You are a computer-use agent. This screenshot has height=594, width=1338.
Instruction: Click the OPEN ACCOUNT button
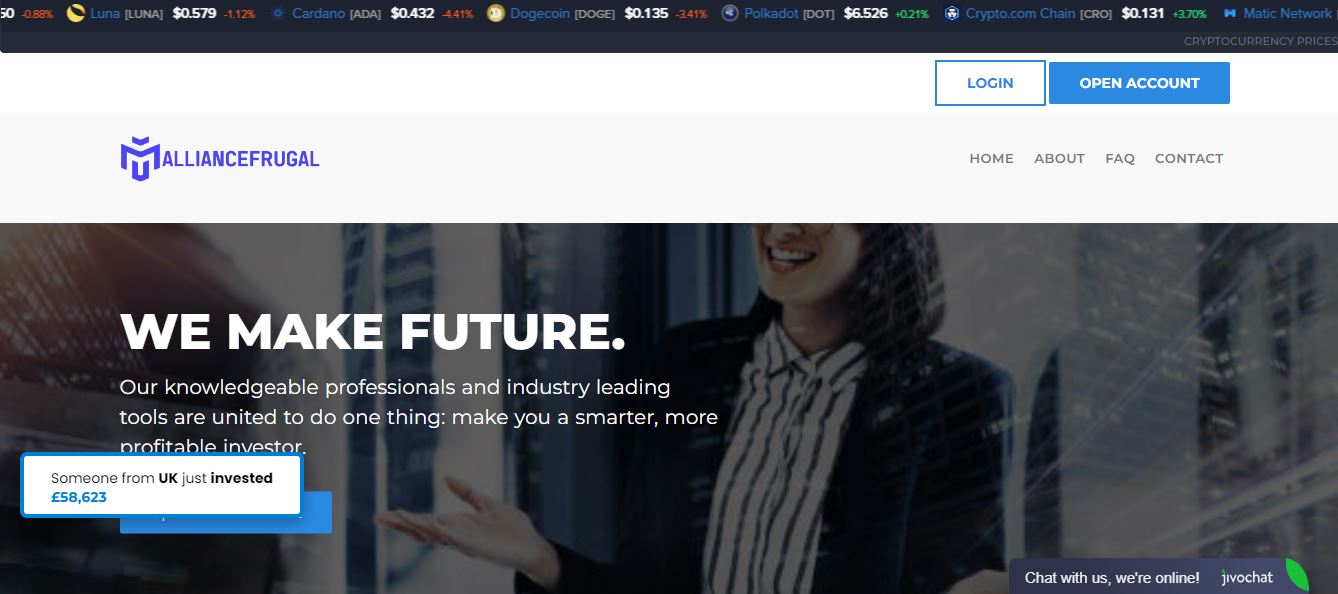[x=1139, y=83]
